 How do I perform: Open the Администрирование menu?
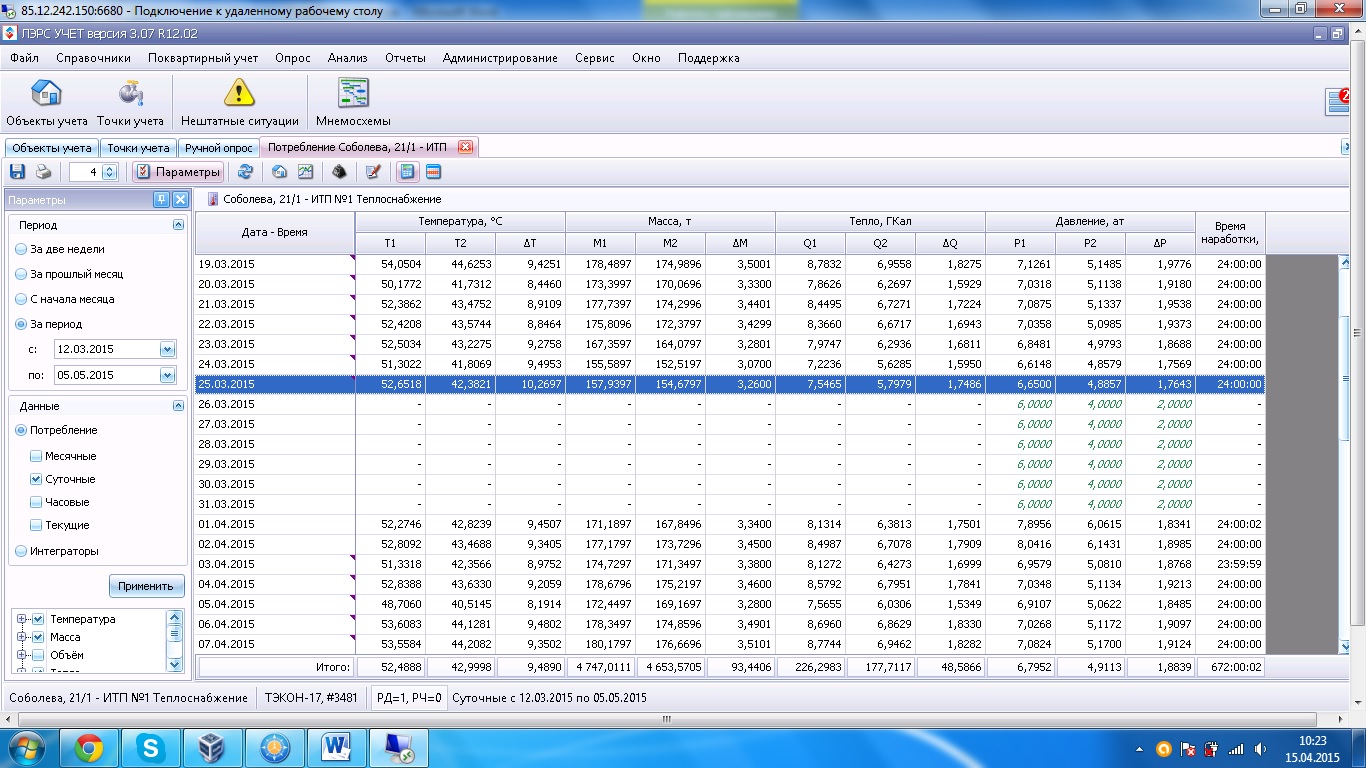[500, 58]
